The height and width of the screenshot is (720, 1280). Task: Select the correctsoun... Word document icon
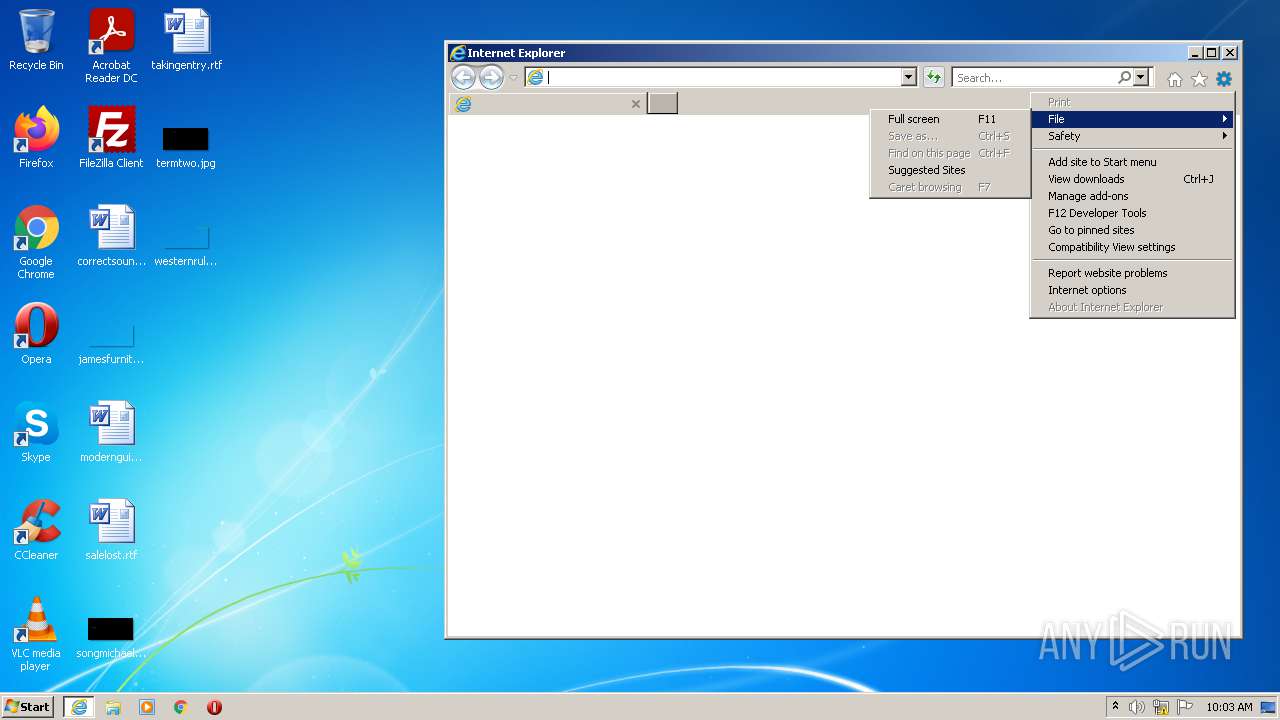[x=111, y=236]
